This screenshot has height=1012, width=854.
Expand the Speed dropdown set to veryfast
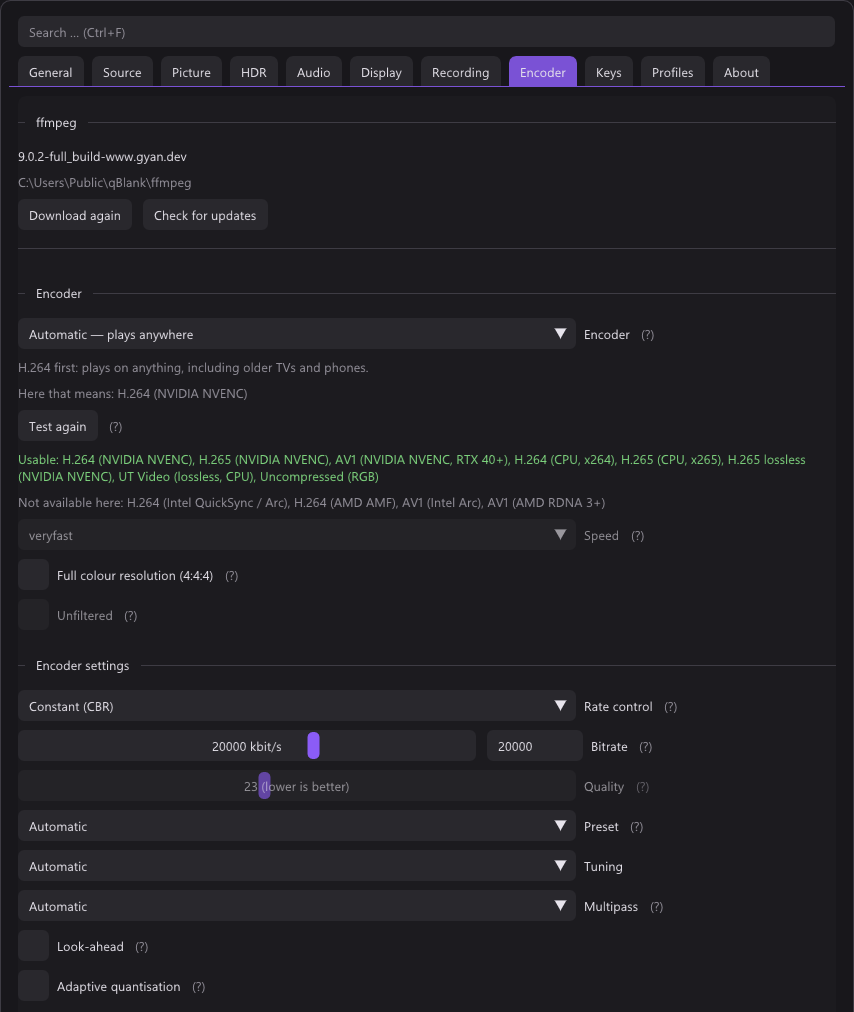pos(297,535)
